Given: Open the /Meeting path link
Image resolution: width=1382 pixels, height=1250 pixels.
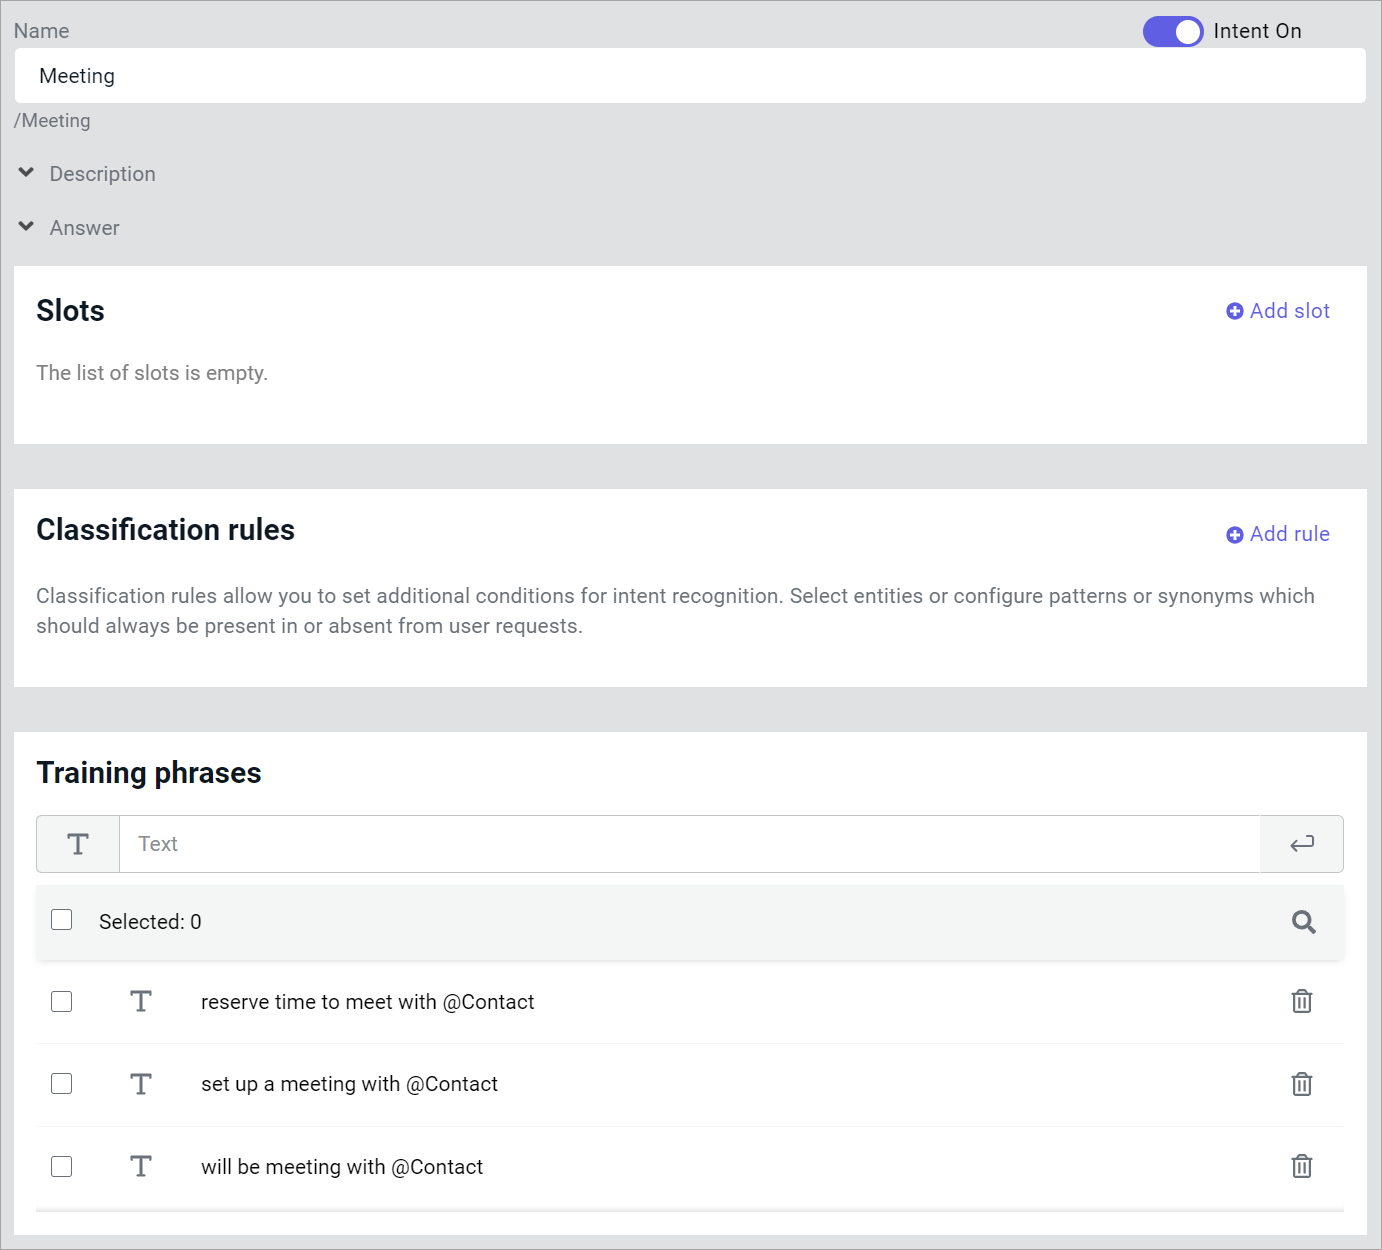Looking at the screenshot, I should [52, 120].
